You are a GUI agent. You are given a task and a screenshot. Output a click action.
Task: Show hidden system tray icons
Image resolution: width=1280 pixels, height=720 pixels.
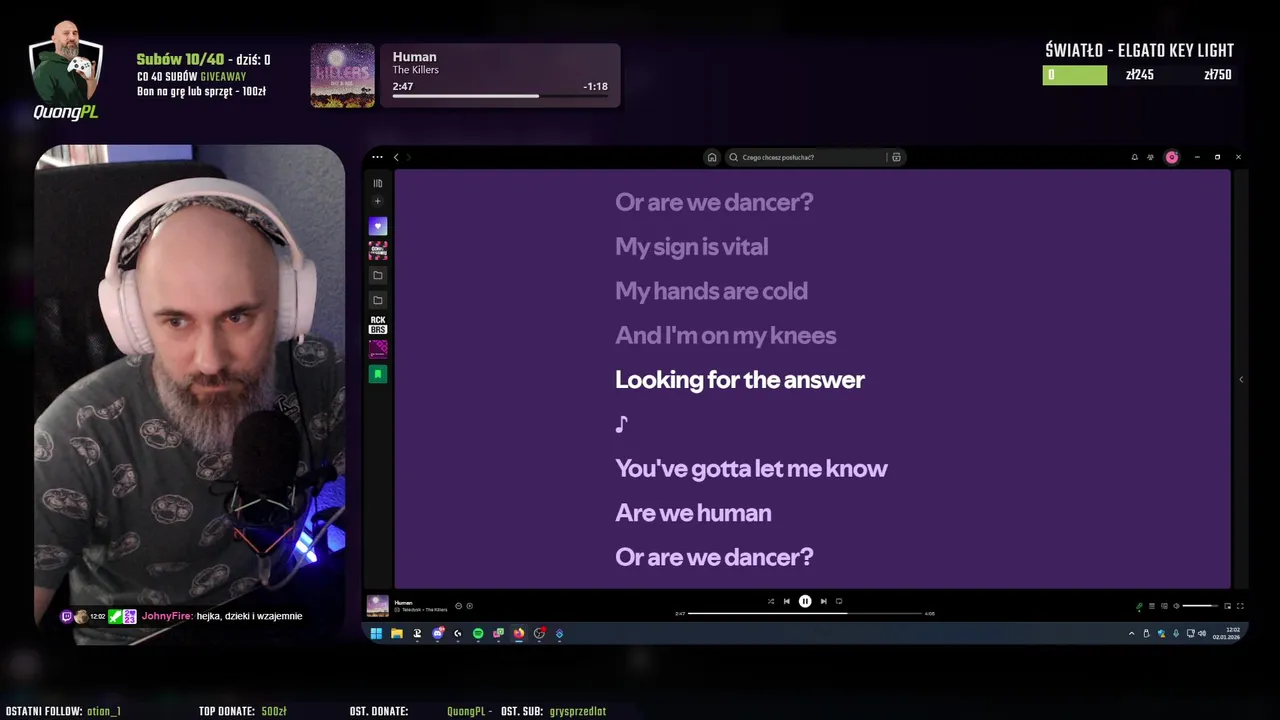1132,634
